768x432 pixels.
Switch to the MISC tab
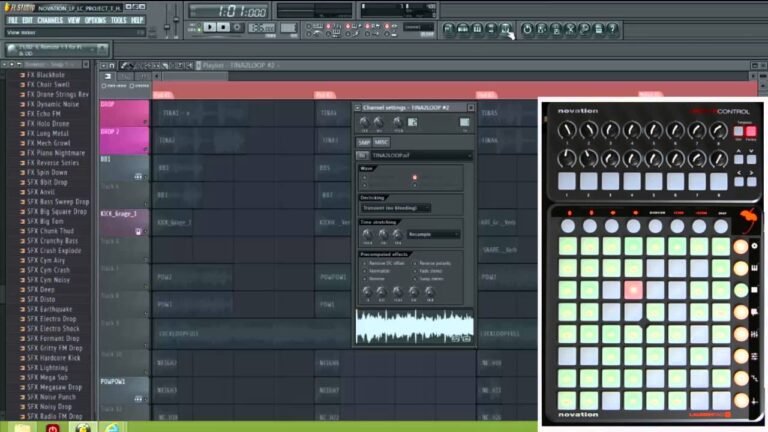pyautogui.click(x=381, y=143)
